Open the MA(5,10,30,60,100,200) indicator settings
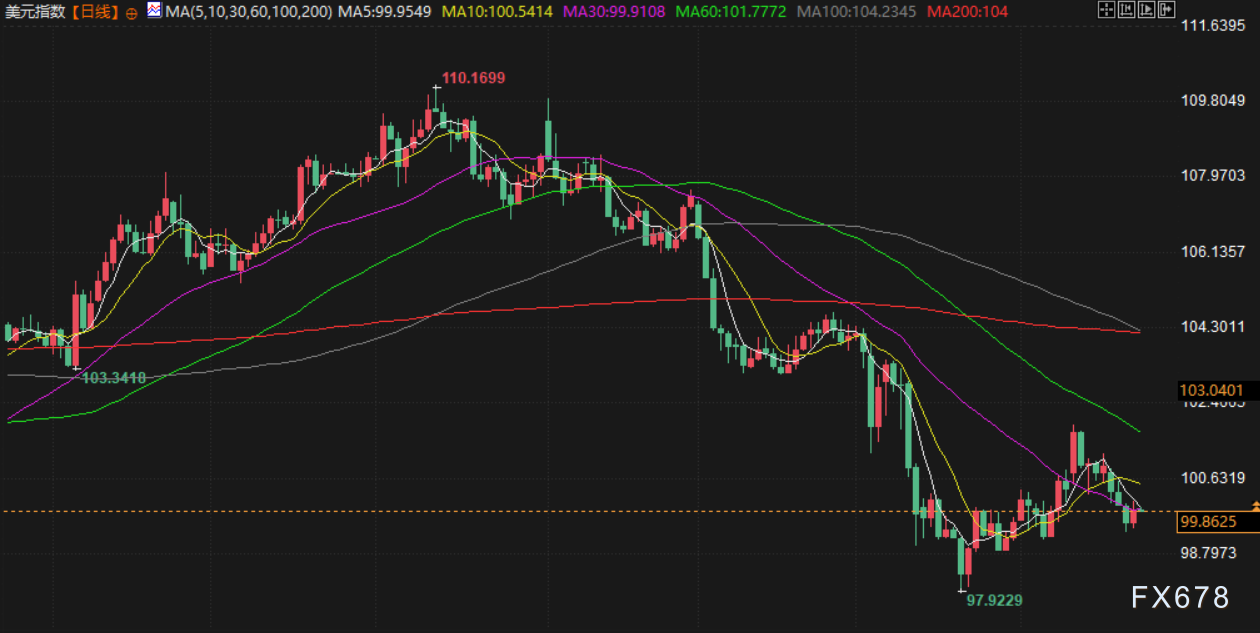Viewport: 1260px width, 633px height. coord(248,12)
